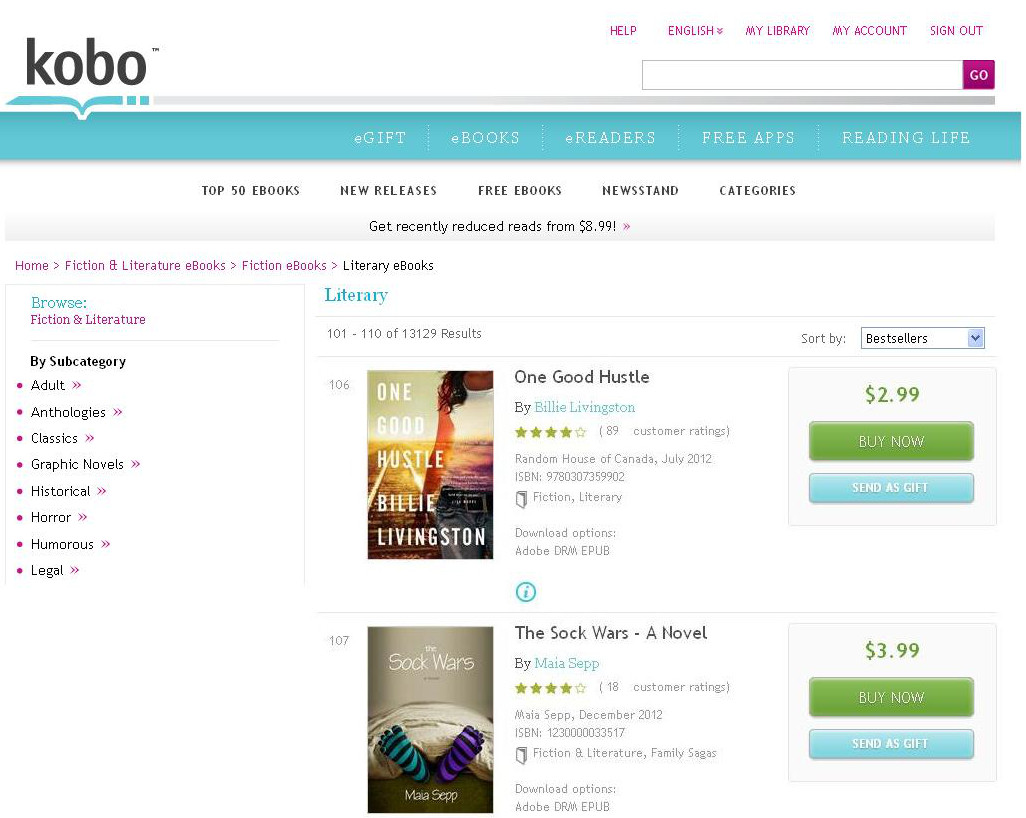This screenshot has width=1026, height=818.
Task: Click the double-arrow icon next to Humorous
Action: coord(106,544)
